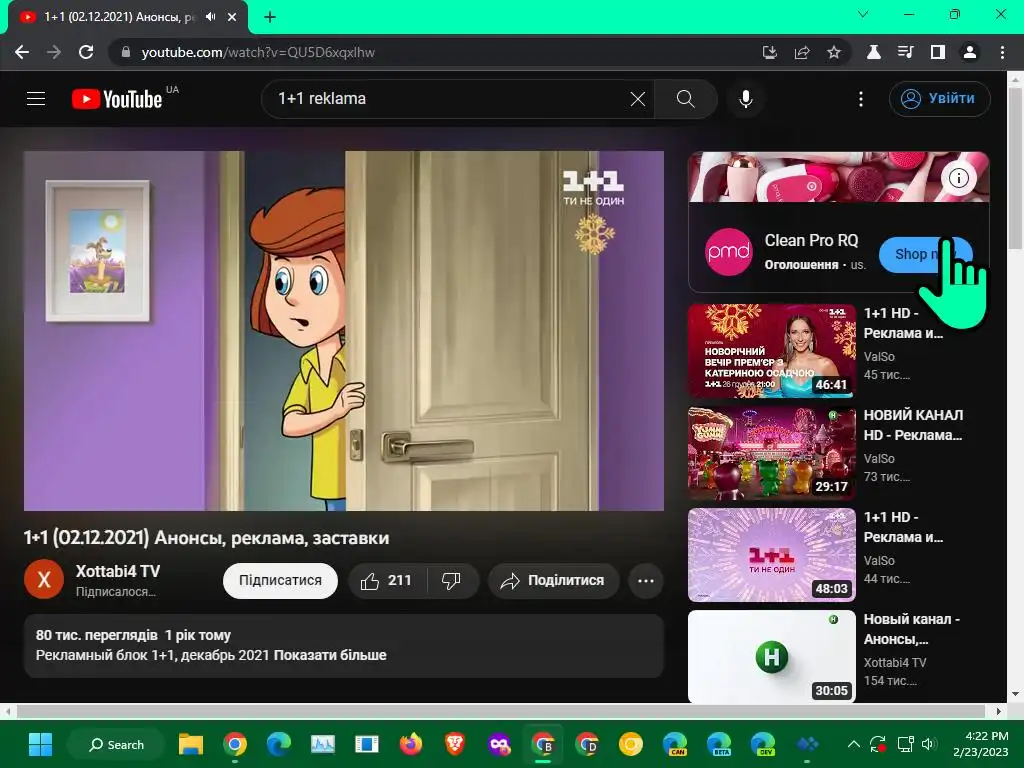Open the pmd advertiser logo
The height and width of the screenshot is (768, 1024).
tap(728, 251)
